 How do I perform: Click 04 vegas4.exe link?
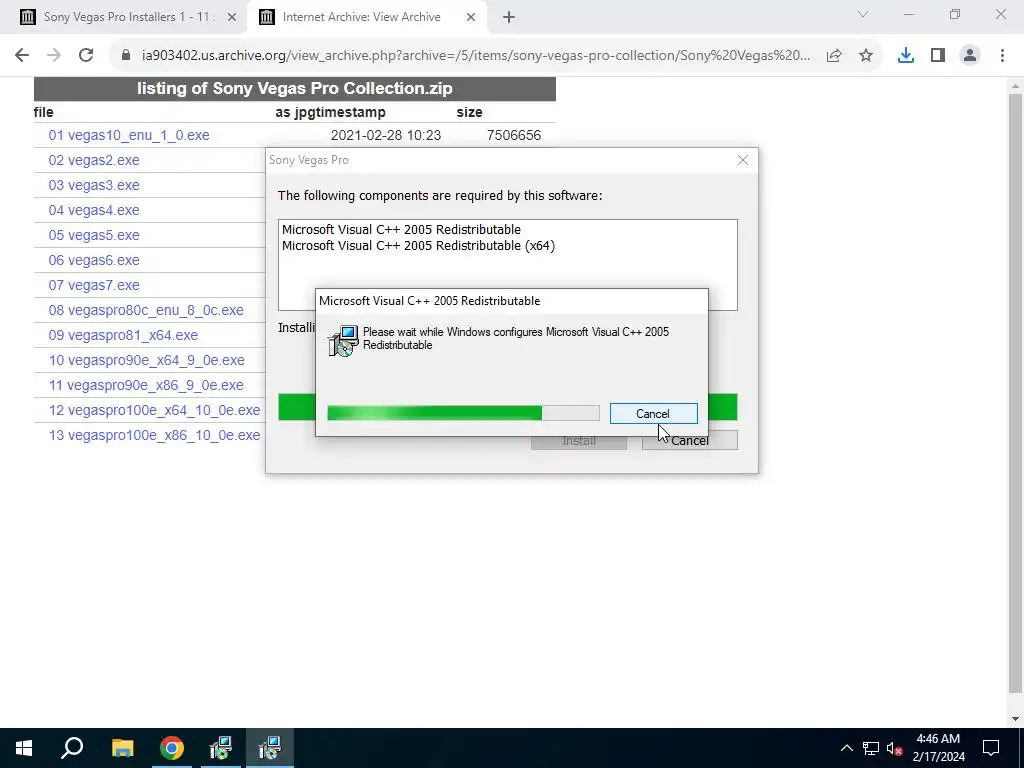pos(93,210)
